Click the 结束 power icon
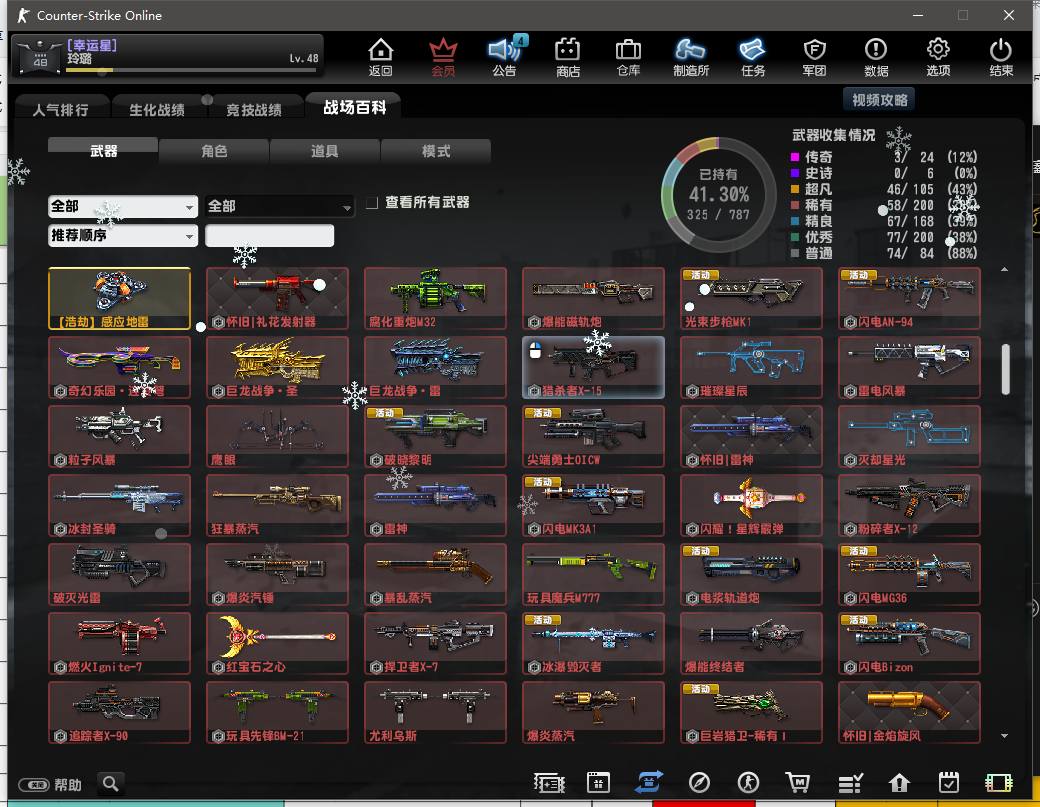This screenshot has width=1040, height=807. click(x=1000, y=57)
